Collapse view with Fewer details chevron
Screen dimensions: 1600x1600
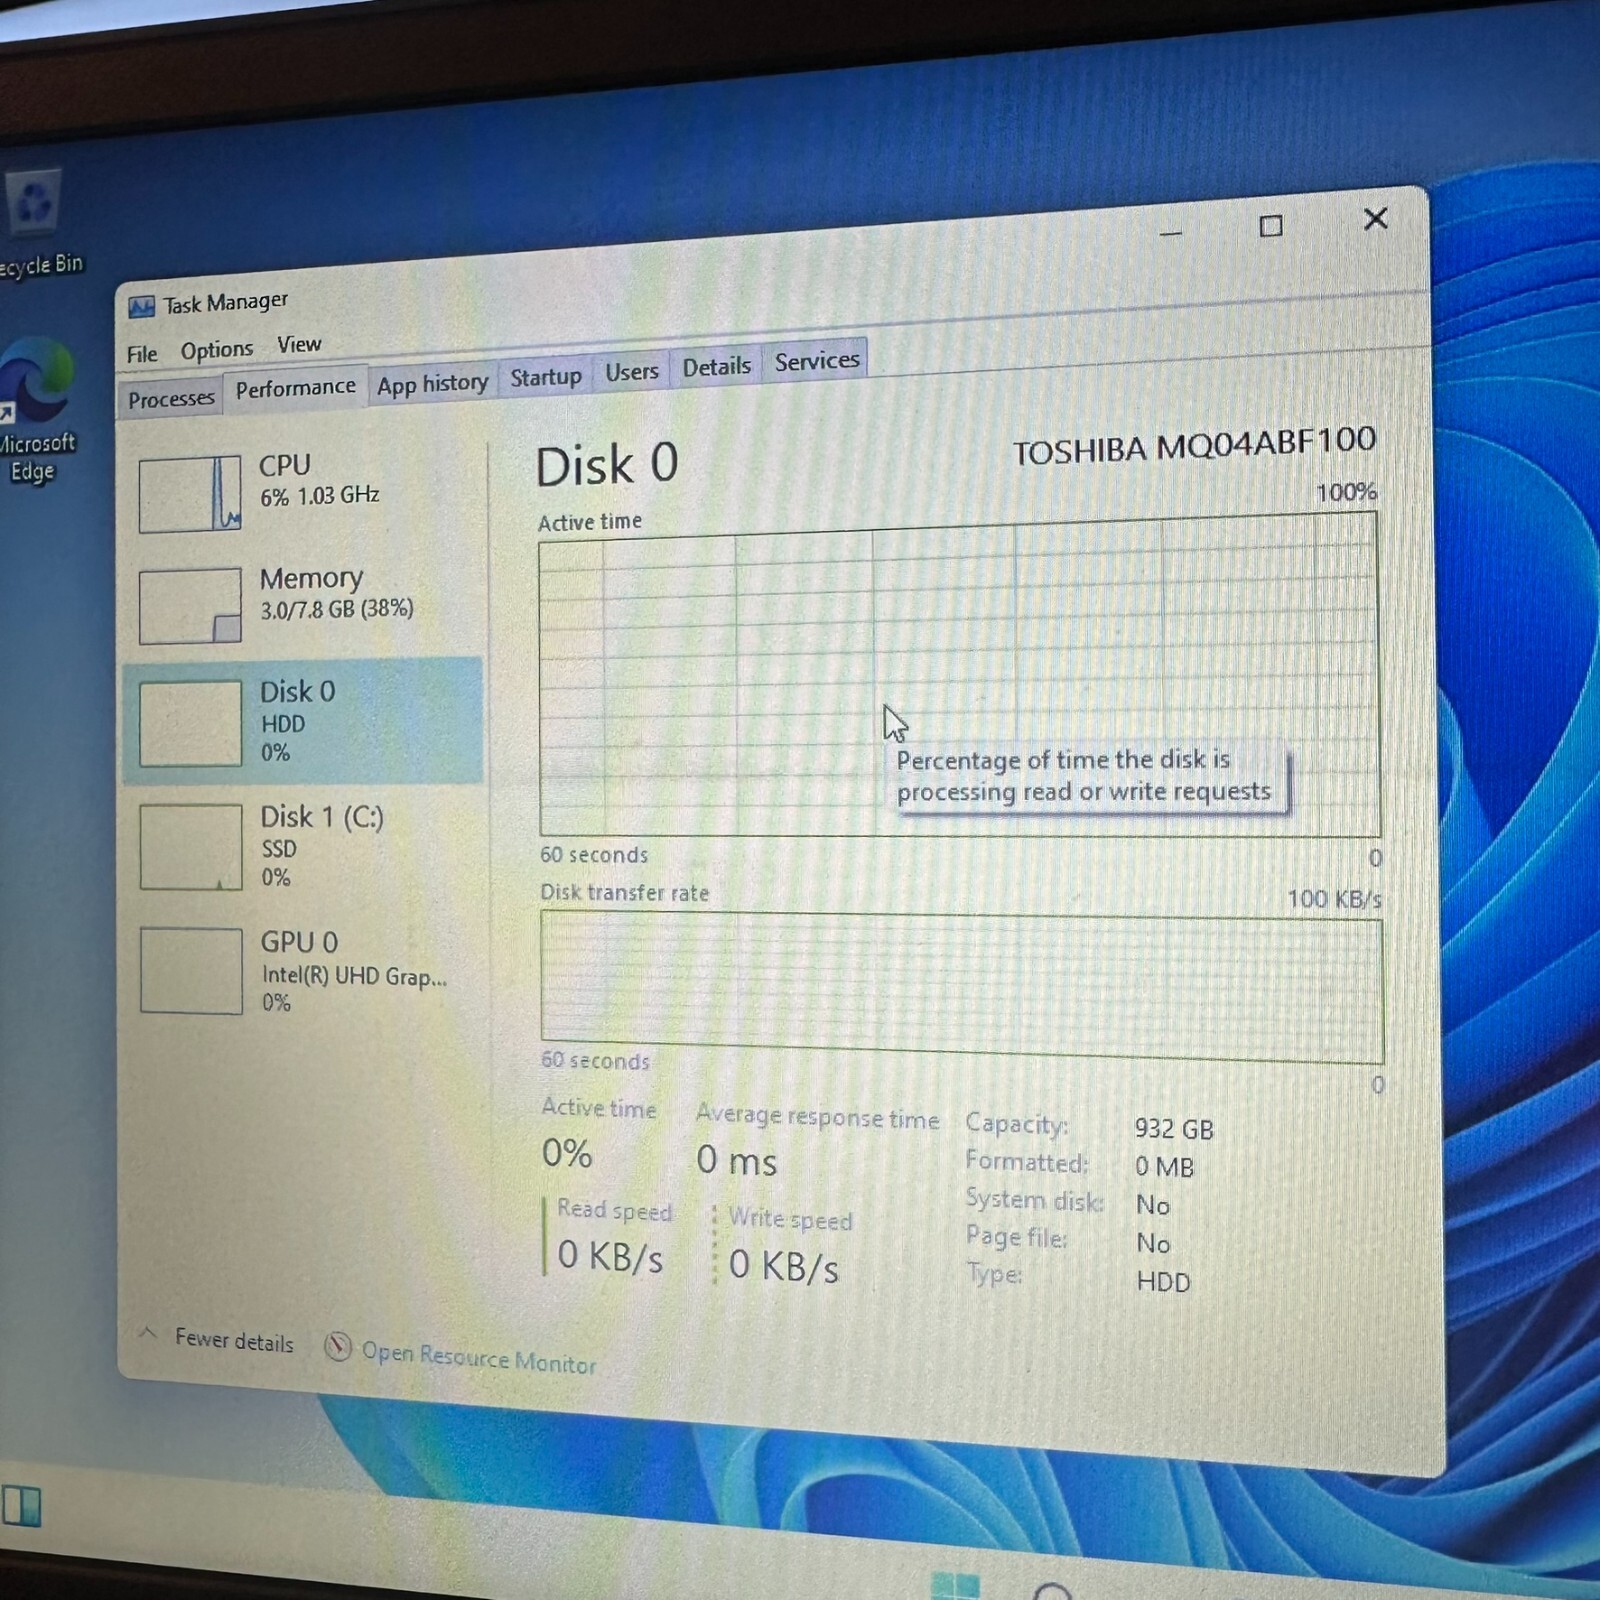147,1333
